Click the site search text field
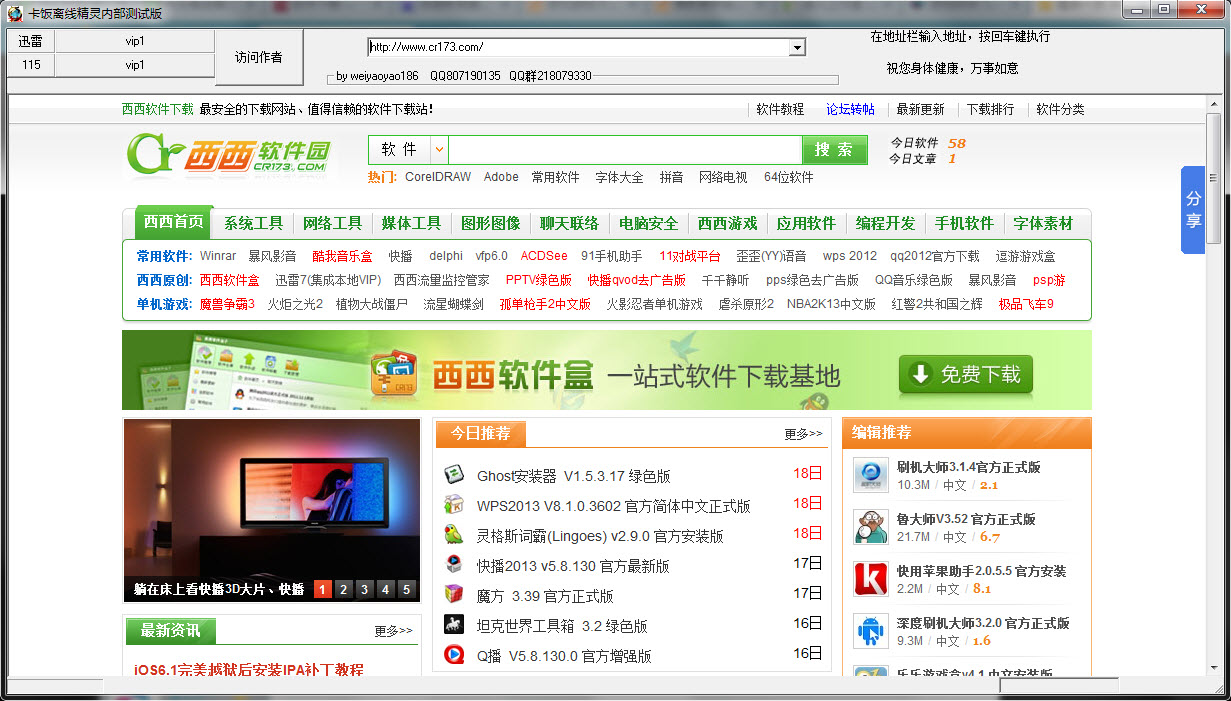The width and height of the screenshot is (1231, 701). click(x=625, y=149)
